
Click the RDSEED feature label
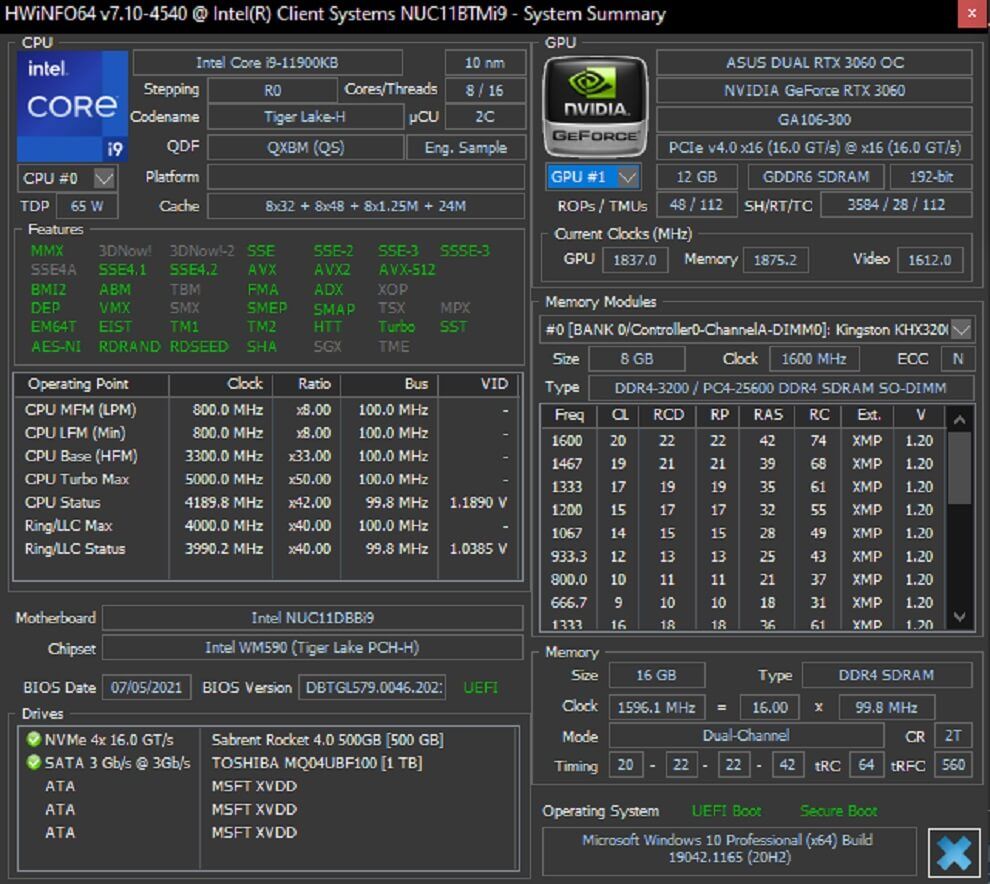(x=199, y=347)
